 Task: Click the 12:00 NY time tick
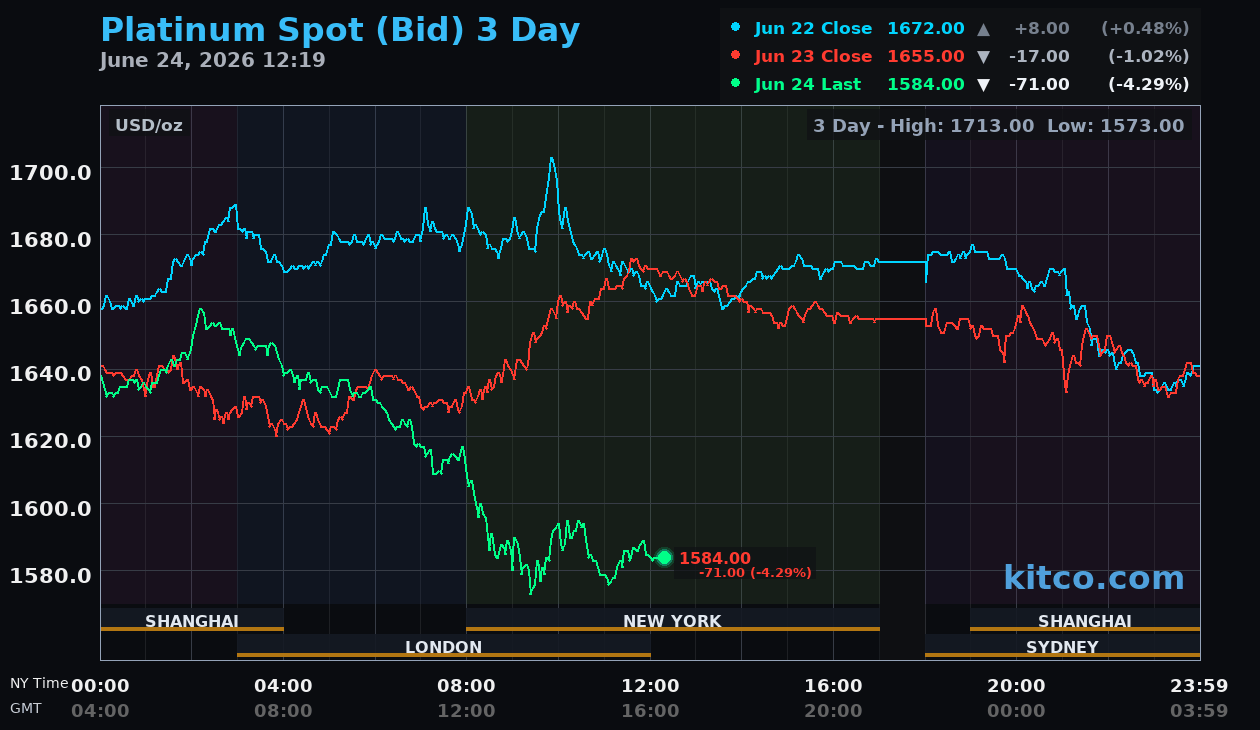(x=650, y=686)
